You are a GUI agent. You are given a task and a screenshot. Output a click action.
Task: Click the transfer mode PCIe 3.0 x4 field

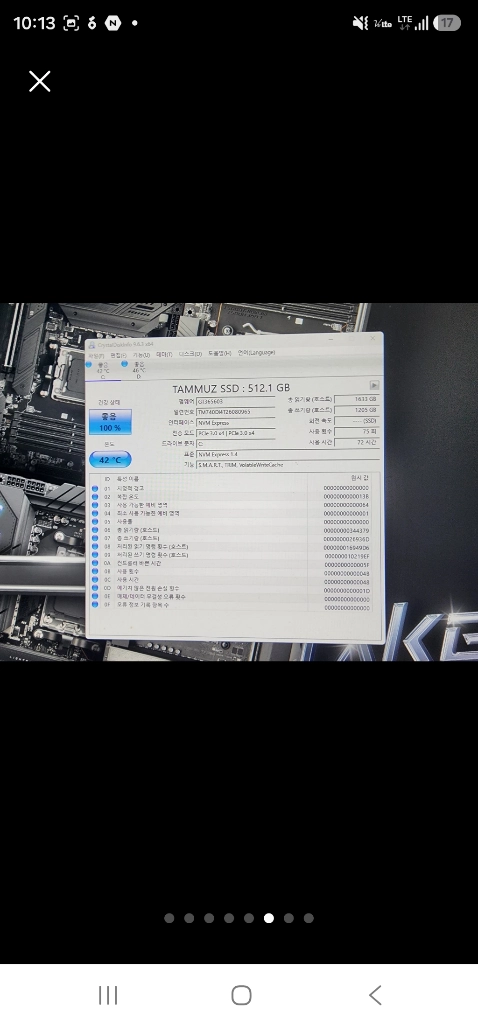coord(236,433)
